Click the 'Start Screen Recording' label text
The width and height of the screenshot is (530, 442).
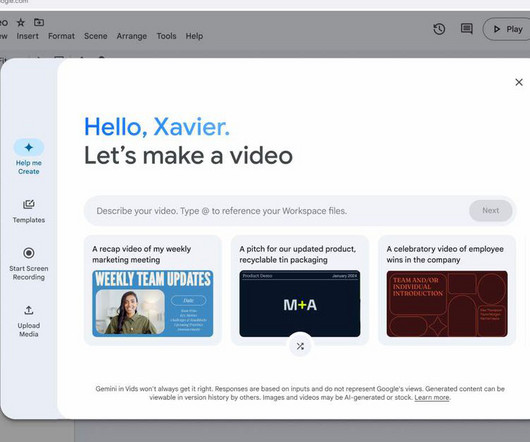29,273
